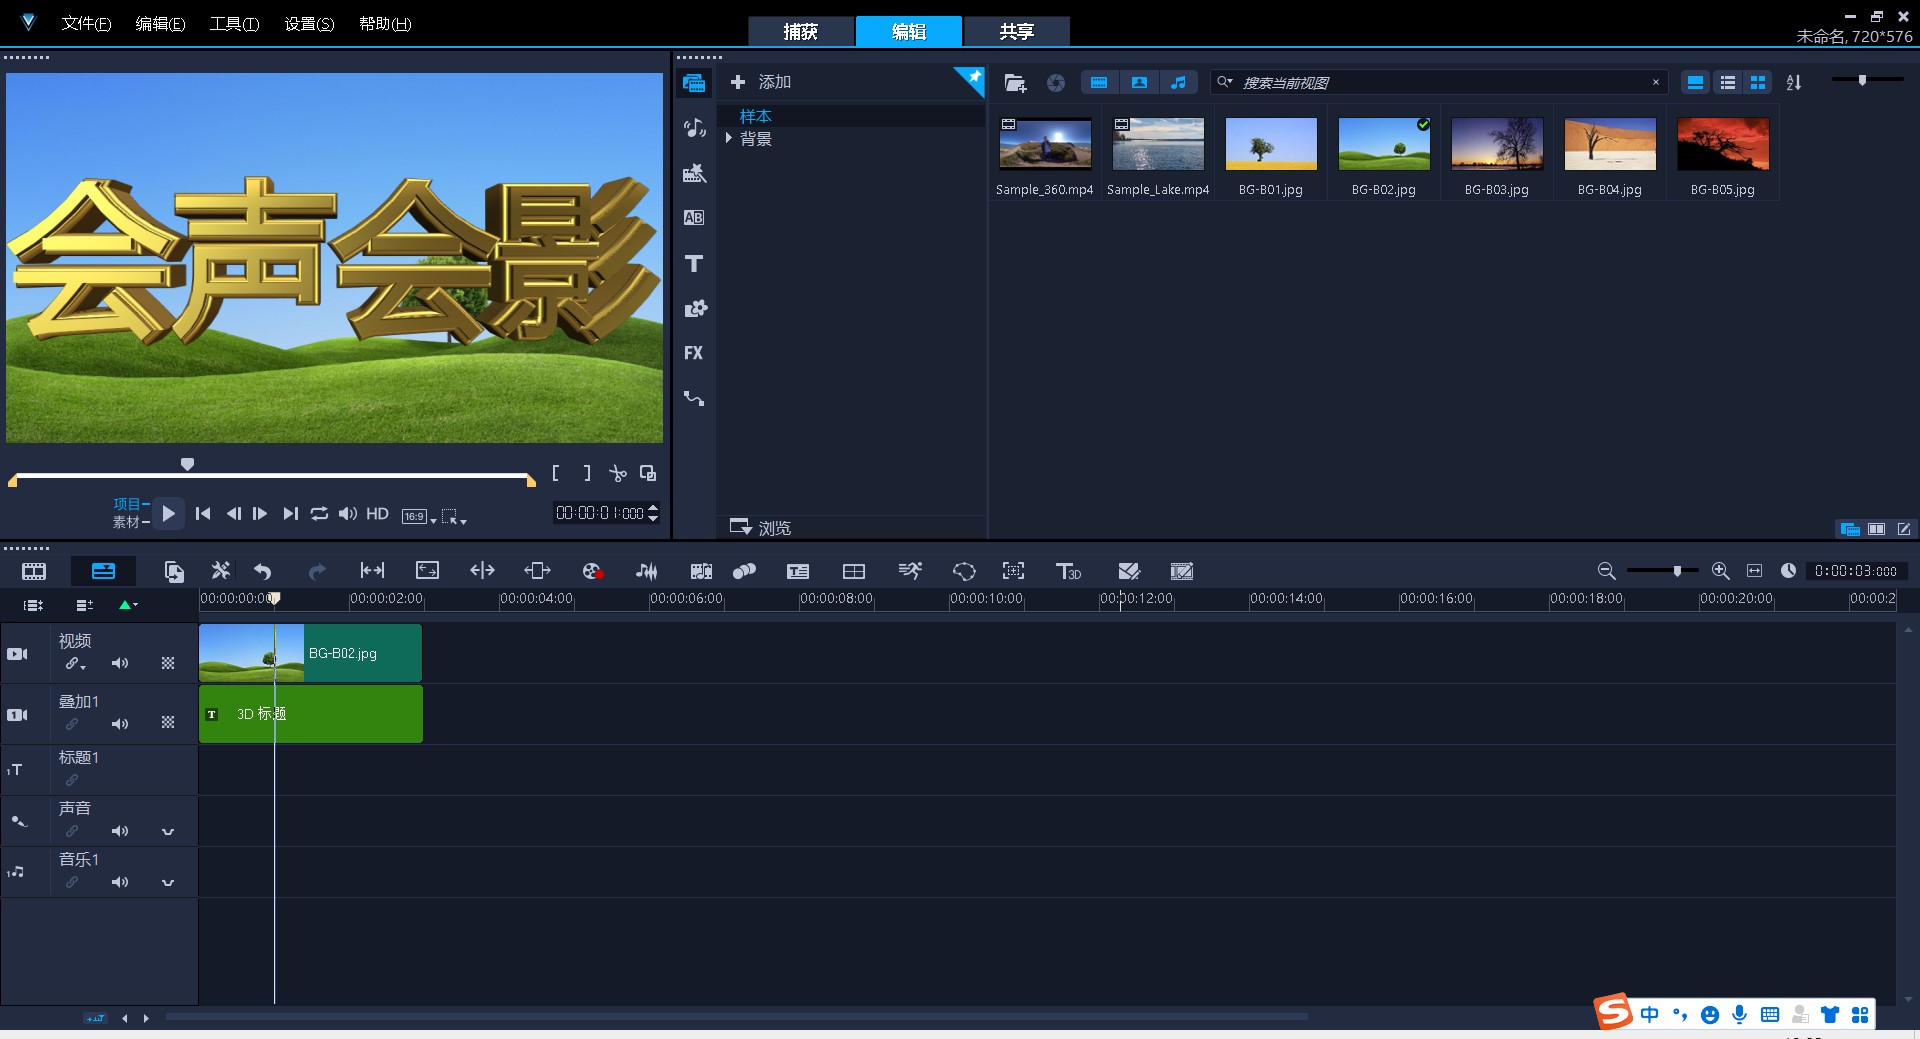This screenshot has width=1920, height=1039.
Task: Toggle transparency mode on 视频 track
Action: coord(168,663)
